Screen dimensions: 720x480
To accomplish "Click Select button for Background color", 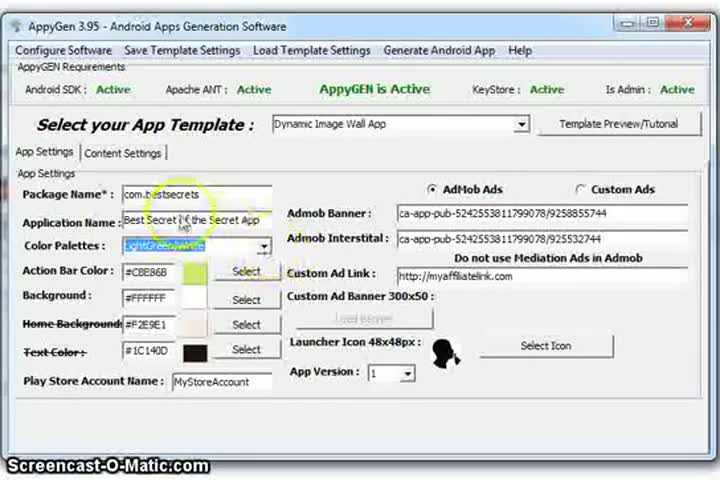I will click(x=247, y=299).
